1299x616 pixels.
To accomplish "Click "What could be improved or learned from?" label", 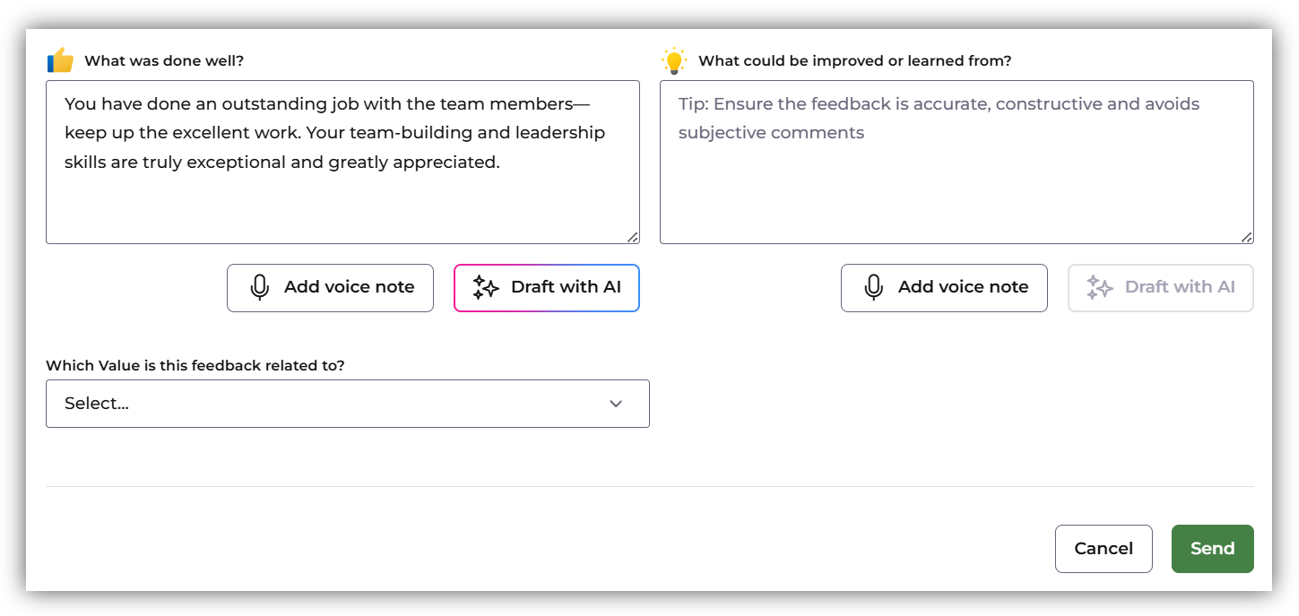I will (x=855, y=61).
